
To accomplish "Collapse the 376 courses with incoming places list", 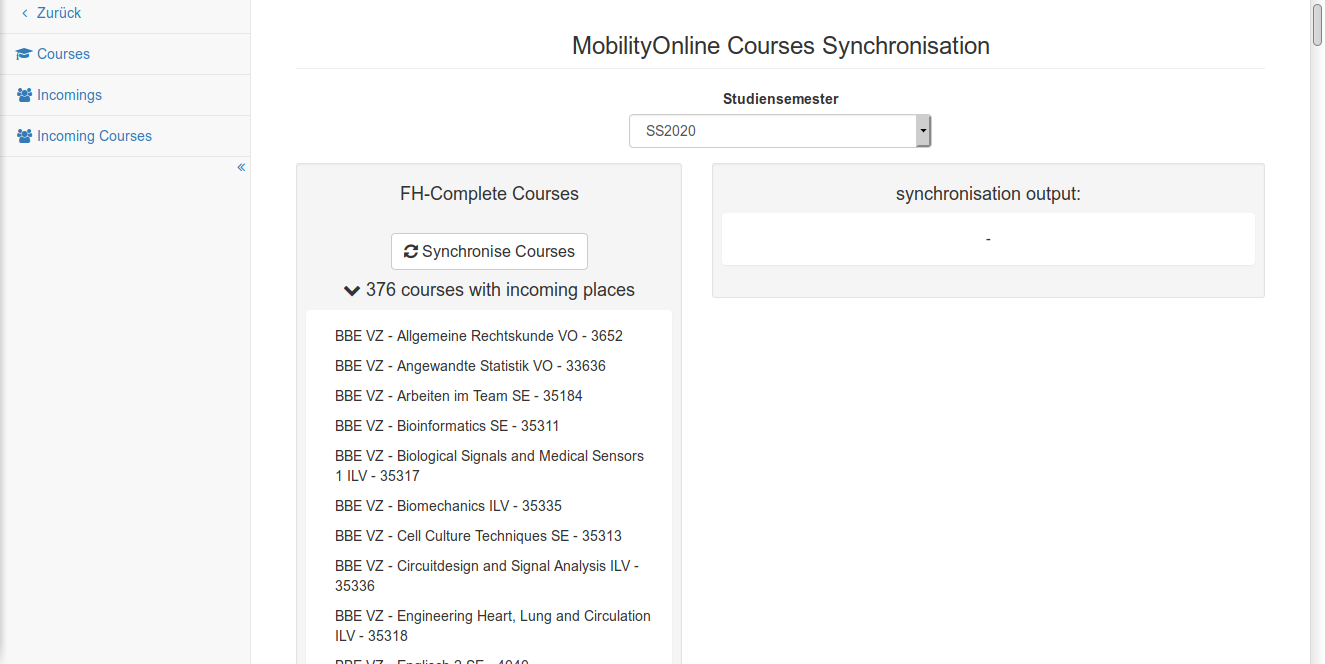I will [351, 291].
